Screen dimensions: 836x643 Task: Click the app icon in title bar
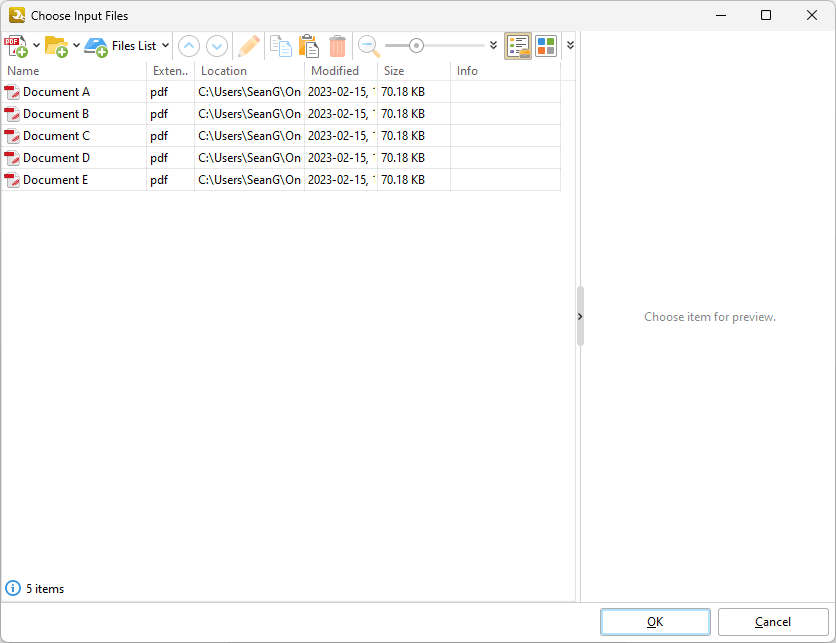click(x=17, y=15)
